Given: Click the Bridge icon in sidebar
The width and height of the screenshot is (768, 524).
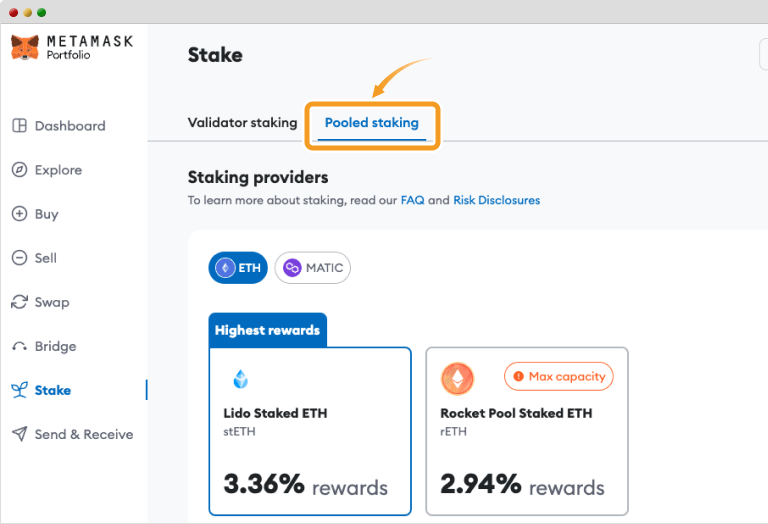Looking at the screenshot, I should click(x=19, y=347).
